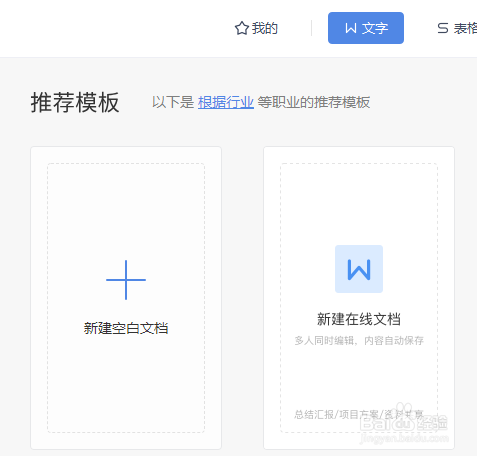The image size is (477, 456).
Task: Switch to the 表格 spreadsheet tab
Action: coord(457,28)
